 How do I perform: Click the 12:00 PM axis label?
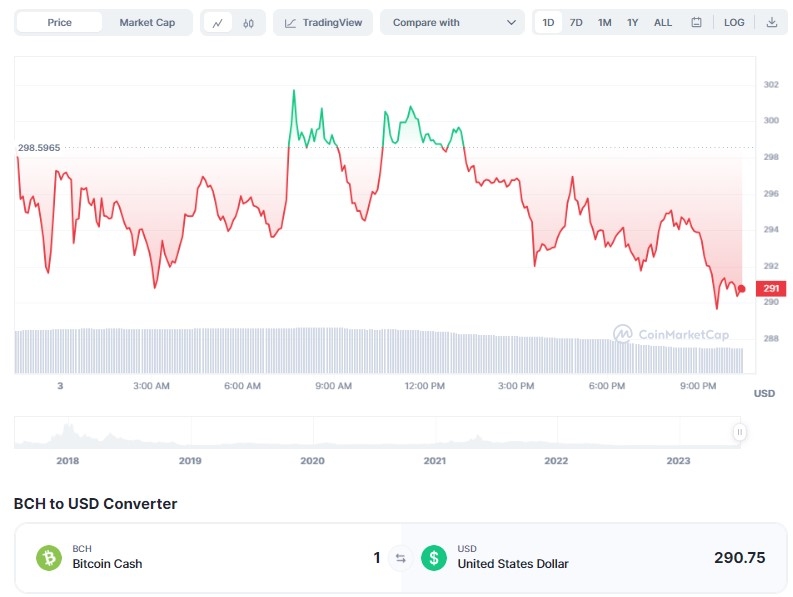click(425, 386)
